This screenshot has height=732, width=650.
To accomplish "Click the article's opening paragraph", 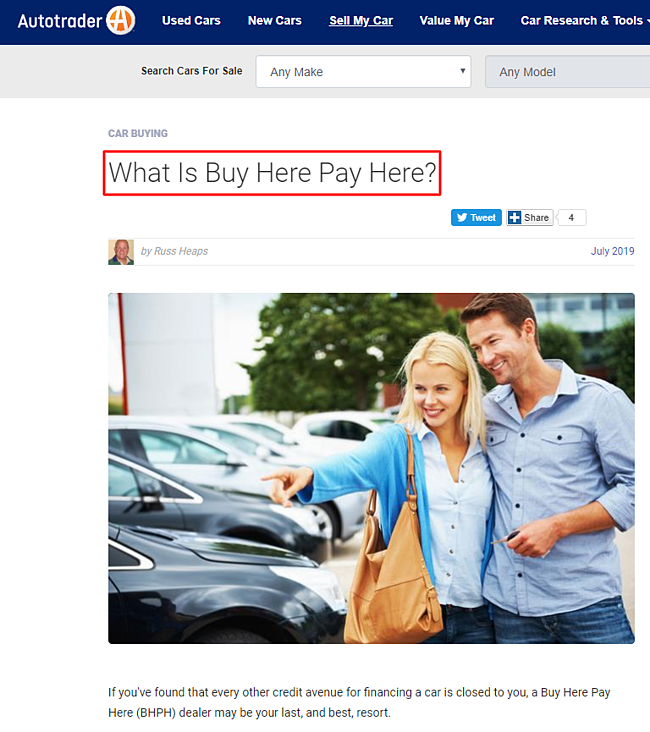I will coord(359,702).
